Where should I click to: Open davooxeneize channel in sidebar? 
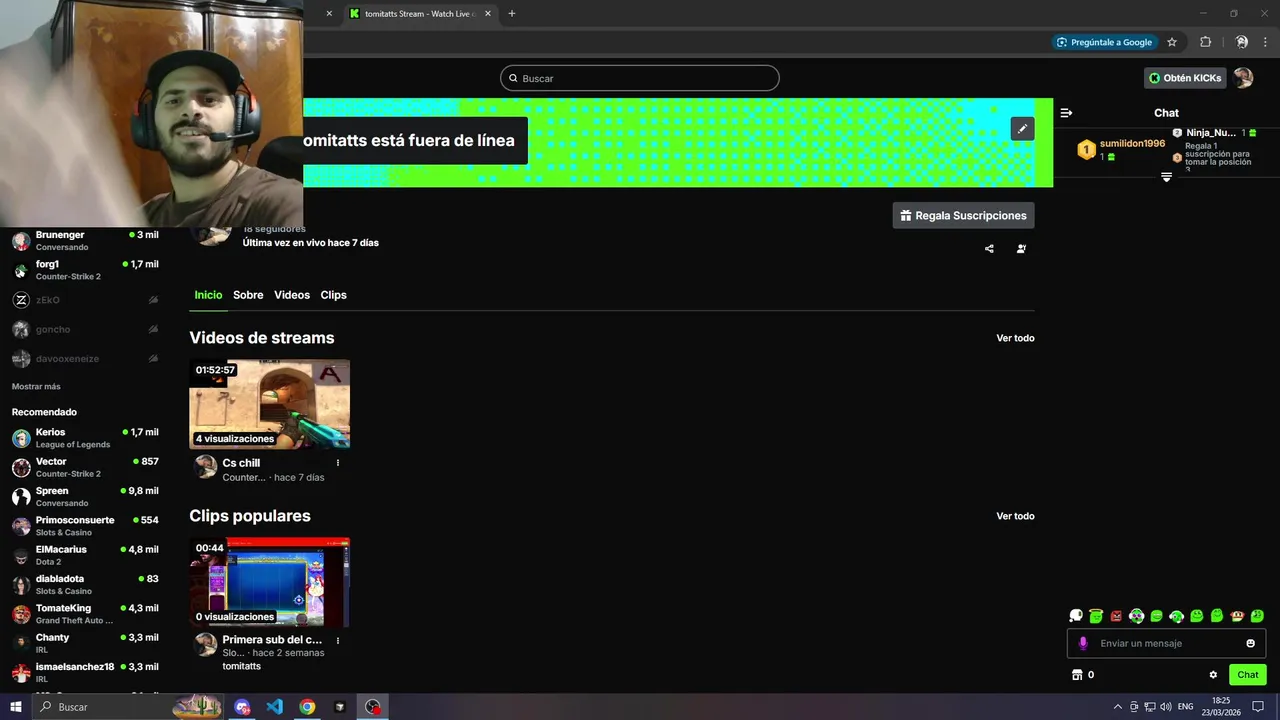tap(85, 358)
